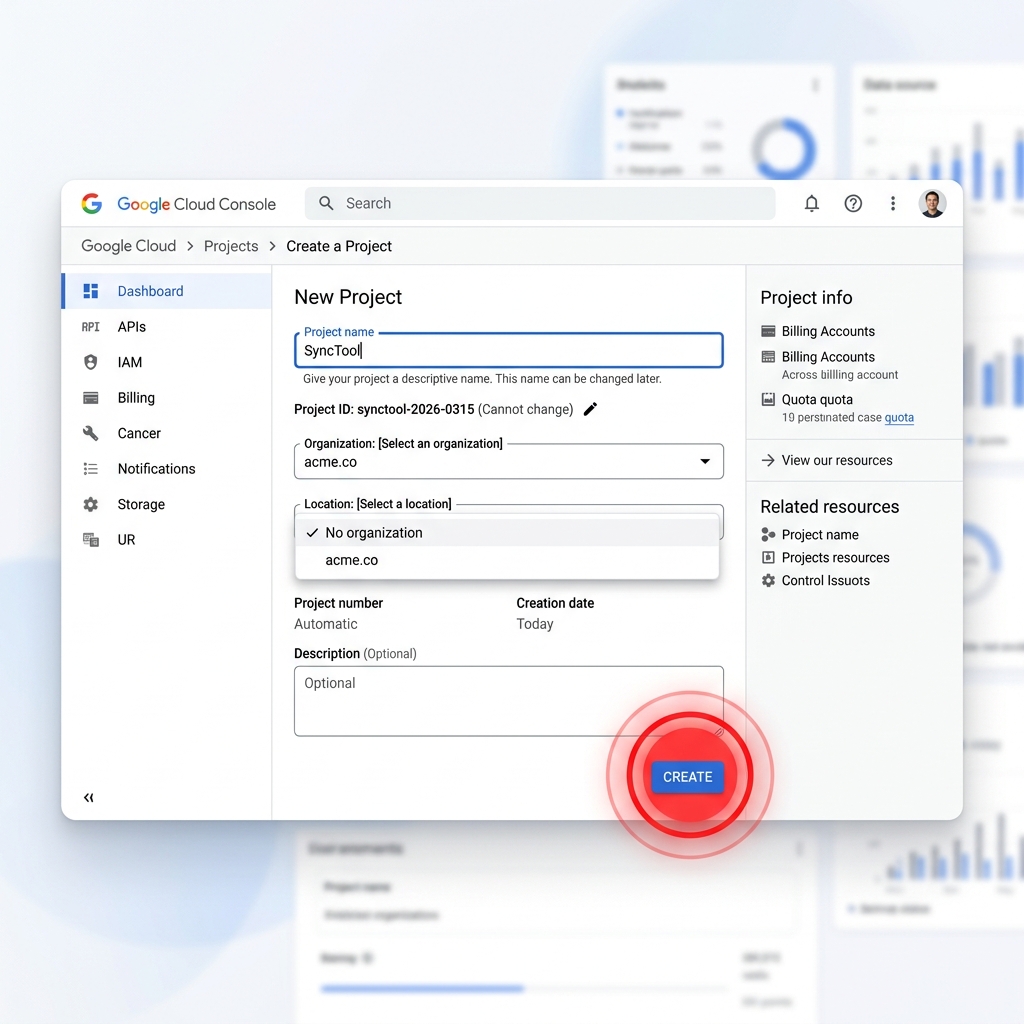This screenshot has height=1024, width=1024.
Task: Click the CREATE button
Action: click(687, 776)
